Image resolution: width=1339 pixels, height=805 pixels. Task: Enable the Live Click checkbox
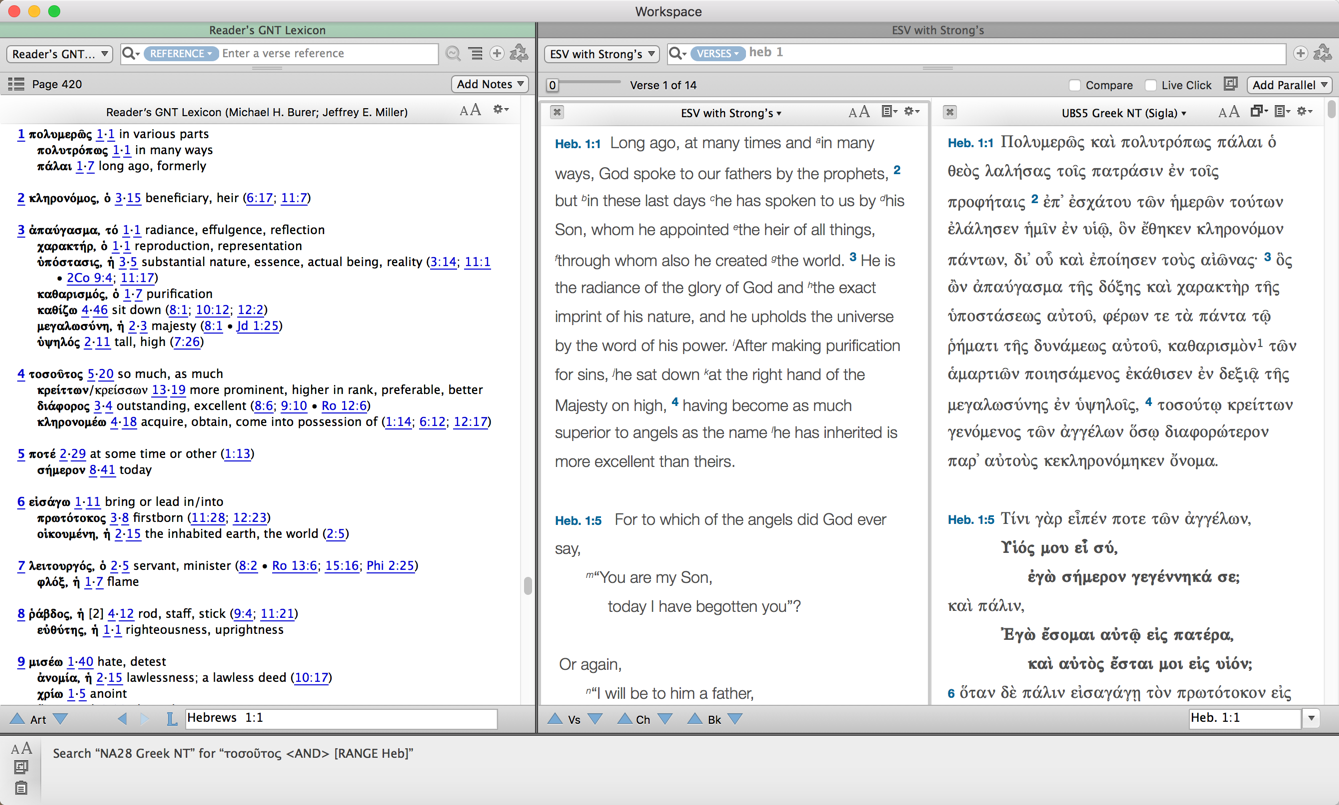(1150, 85)
